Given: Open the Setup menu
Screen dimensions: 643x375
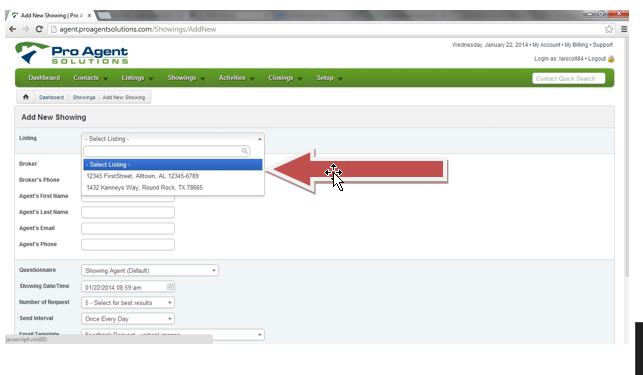Looking at the screenshot, I should pos(329,78).
